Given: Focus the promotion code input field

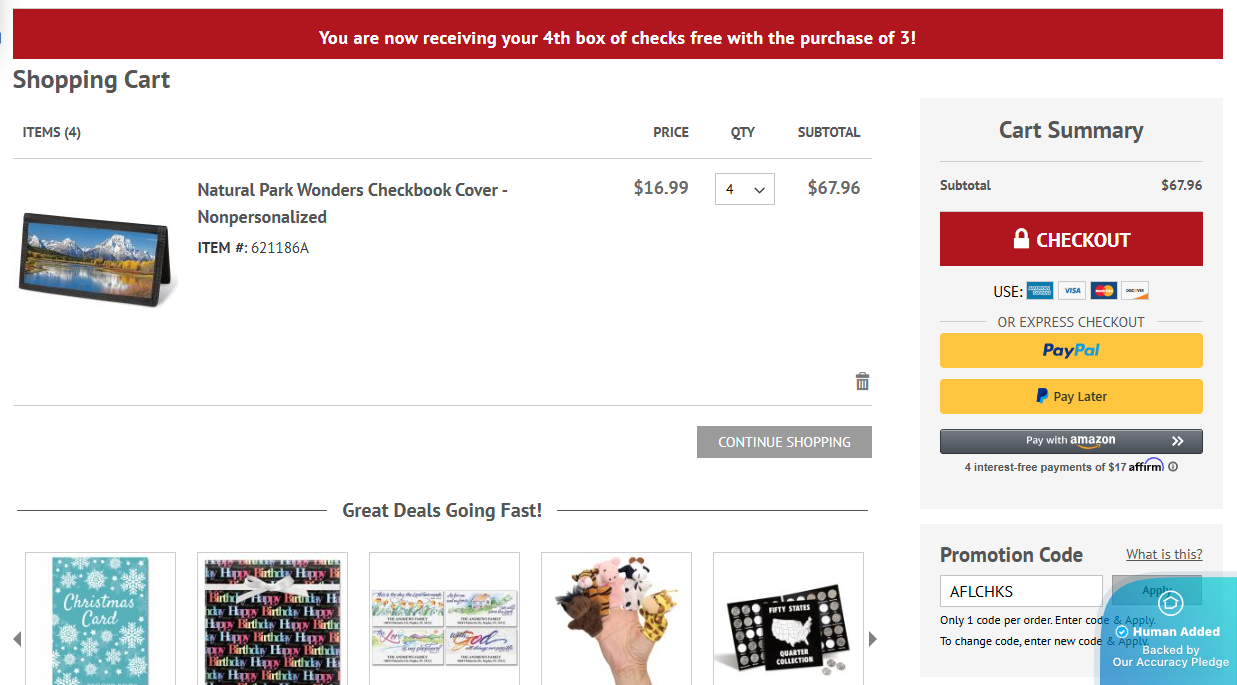Looking at the screenshot, I should [1020, 591].
